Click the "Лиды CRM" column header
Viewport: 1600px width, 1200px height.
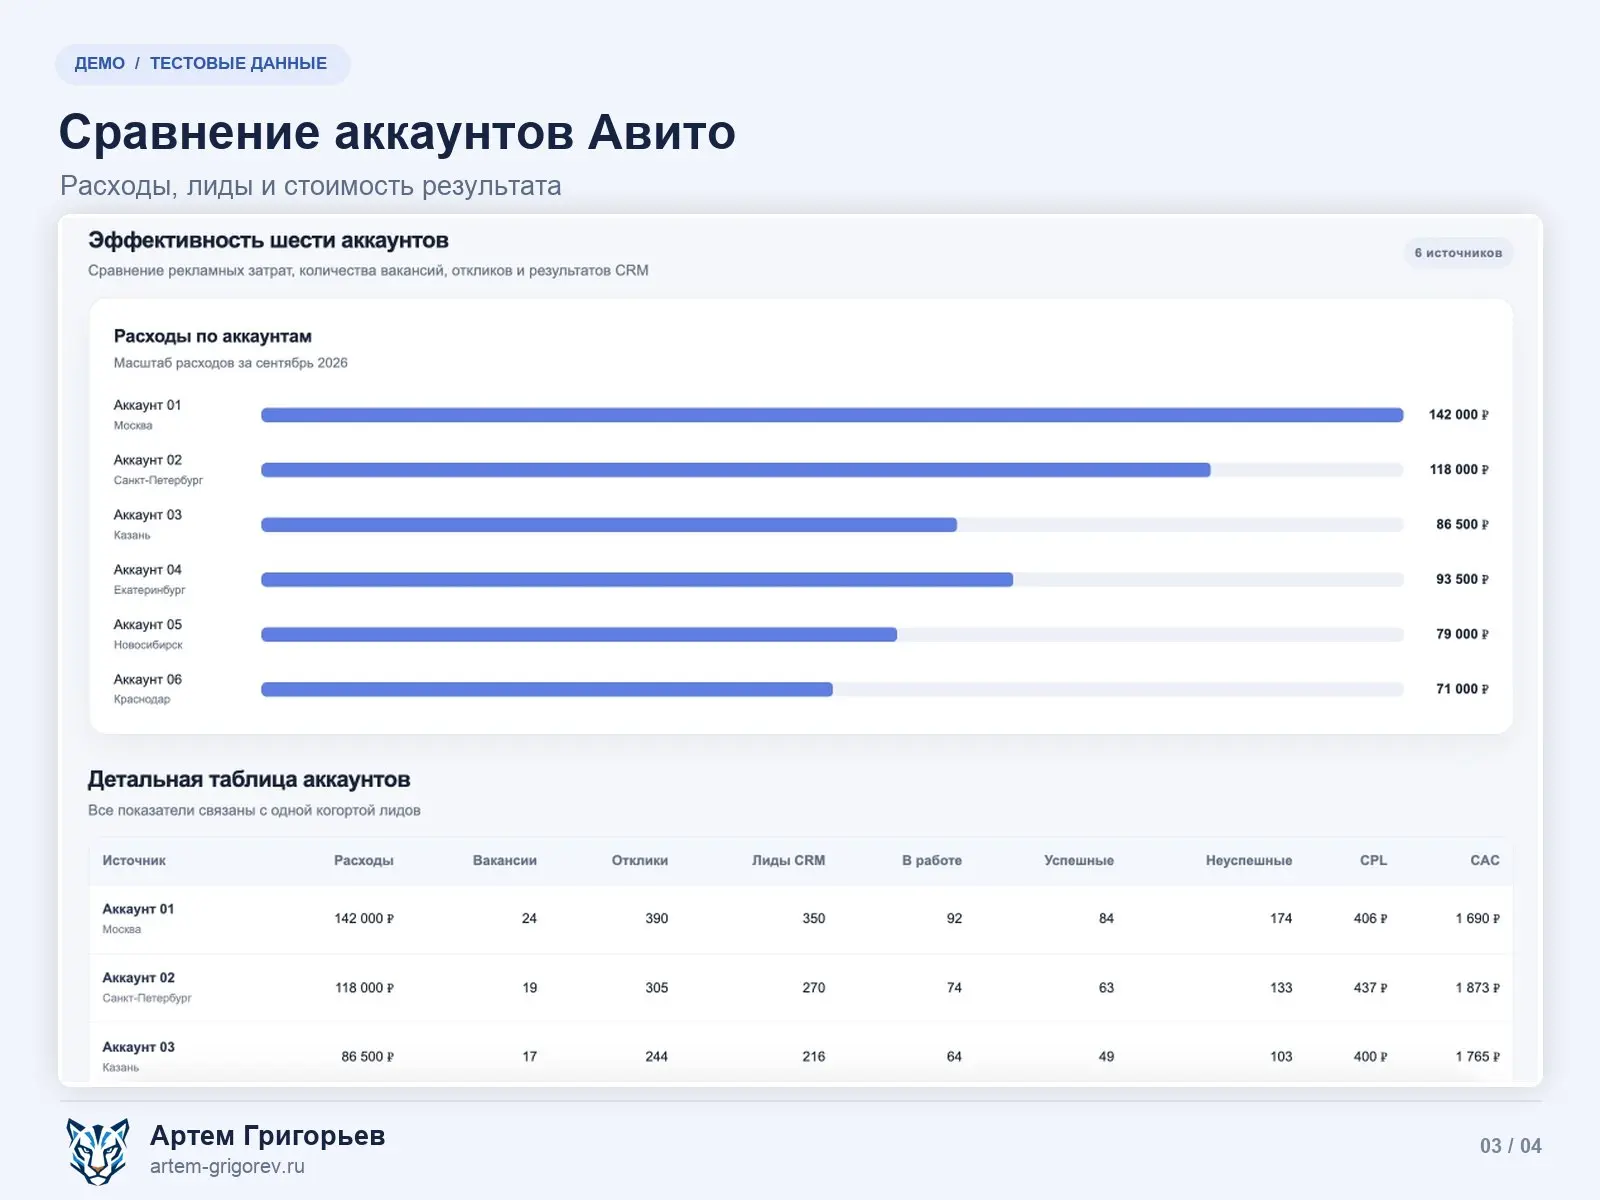tap(789, 860)
